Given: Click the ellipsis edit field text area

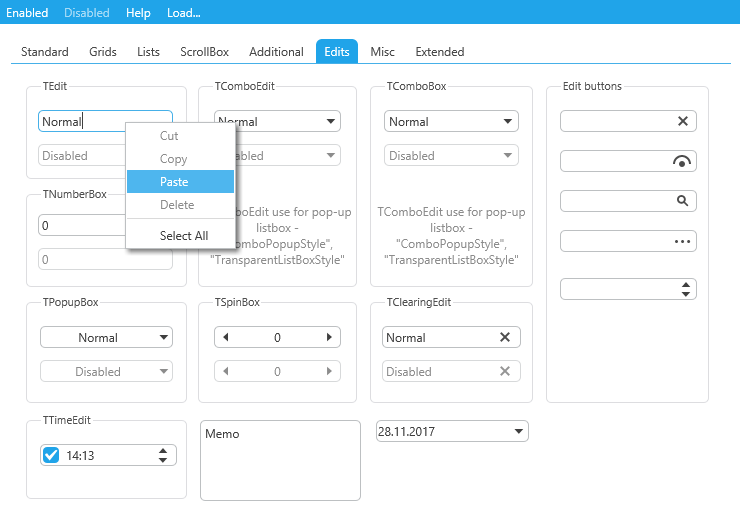Looking at the screenshot, I should tap(616, 242).
